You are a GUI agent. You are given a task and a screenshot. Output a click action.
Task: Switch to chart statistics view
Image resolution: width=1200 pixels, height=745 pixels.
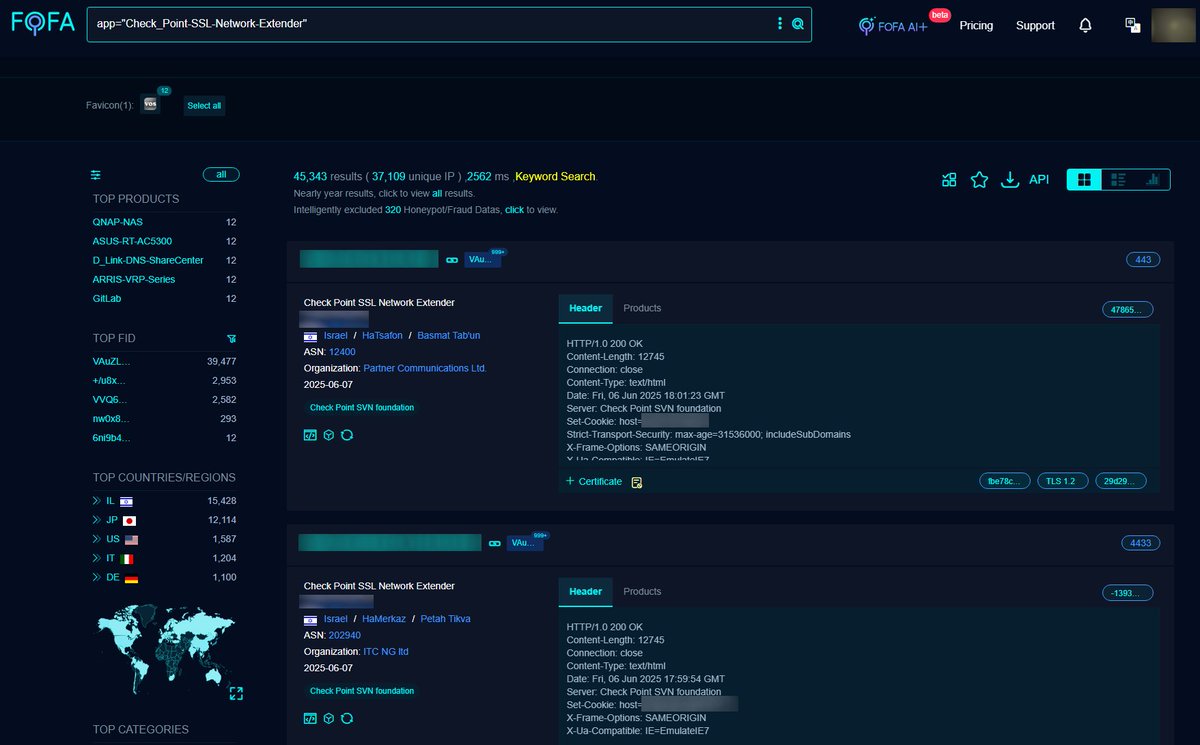tap(1152, 180)
